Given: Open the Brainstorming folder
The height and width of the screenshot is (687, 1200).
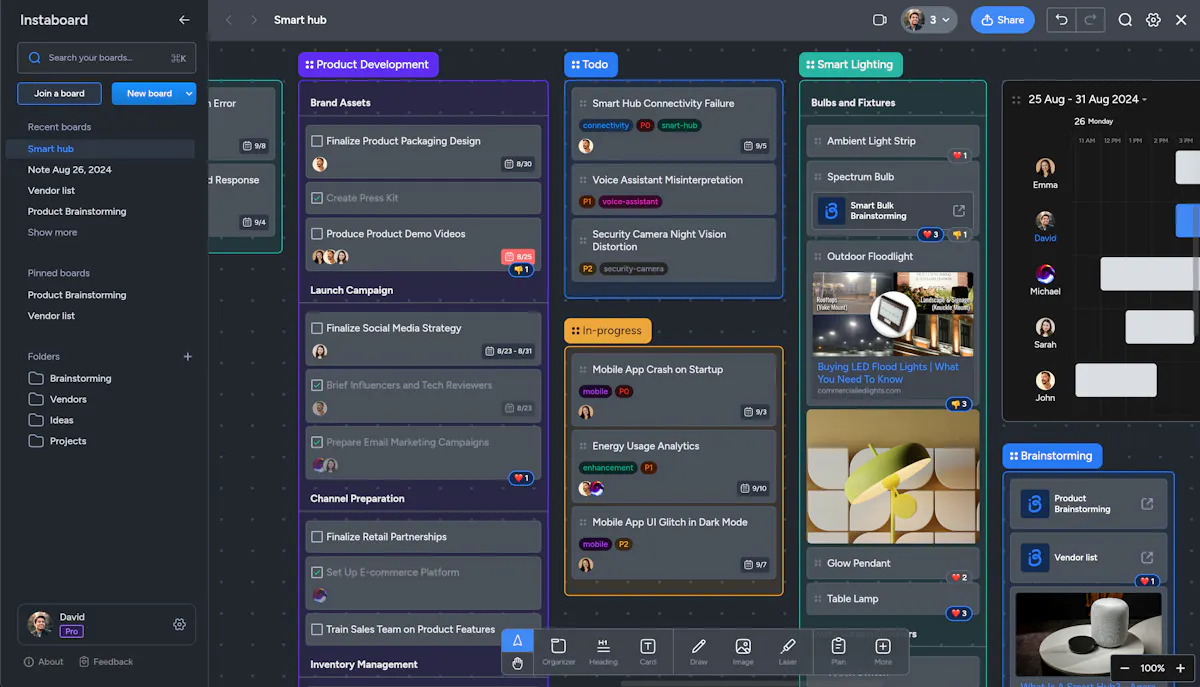Looking at the screenshot, I should [x=70, y=378].
